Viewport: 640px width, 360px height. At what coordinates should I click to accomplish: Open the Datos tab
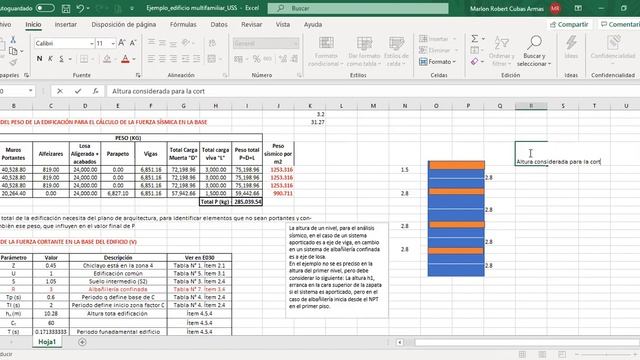pos(219,24)
